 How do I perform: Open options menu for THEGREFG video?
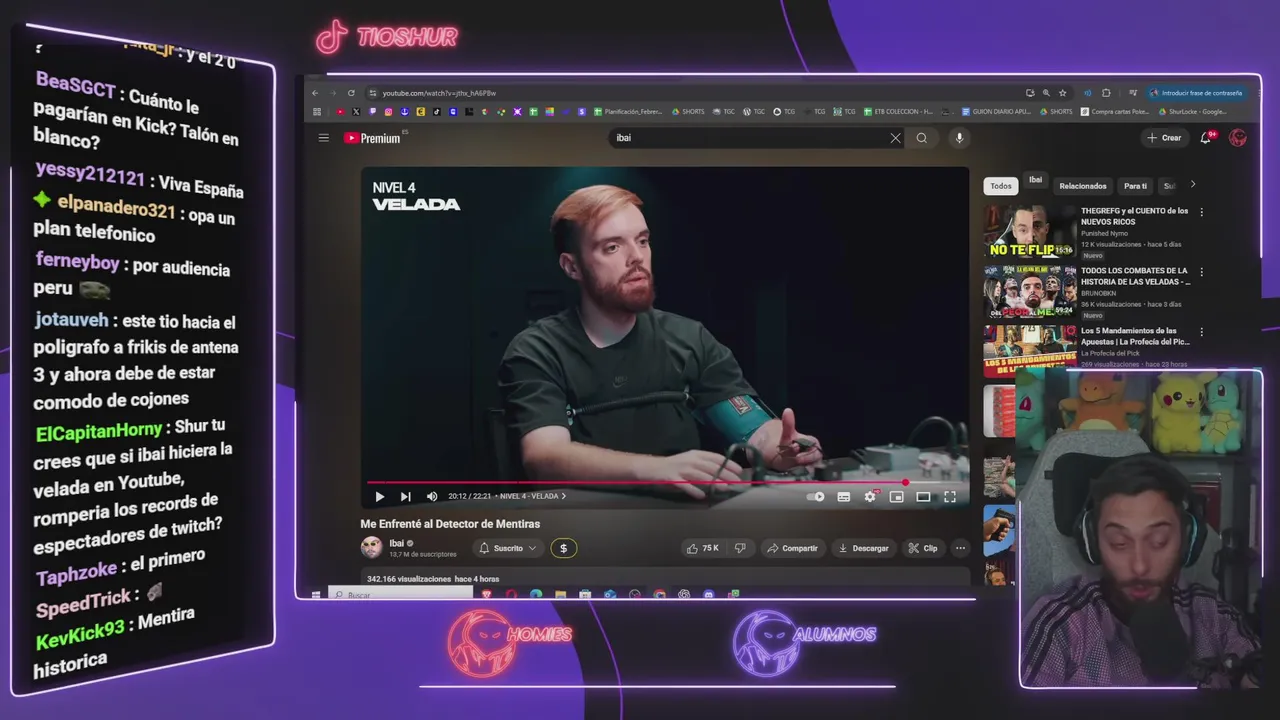[x=1201, y=212]
